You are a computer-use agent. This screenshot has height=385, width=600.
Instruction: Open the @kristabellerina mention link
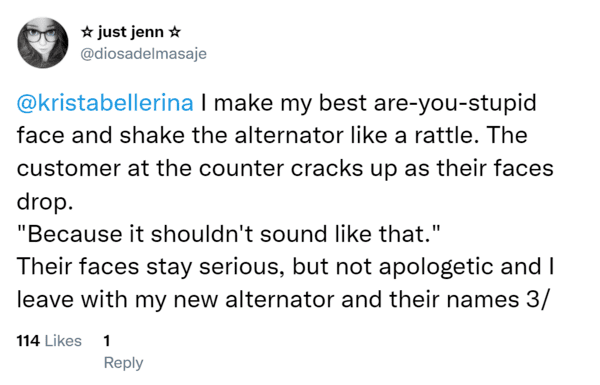coord(105,103)
